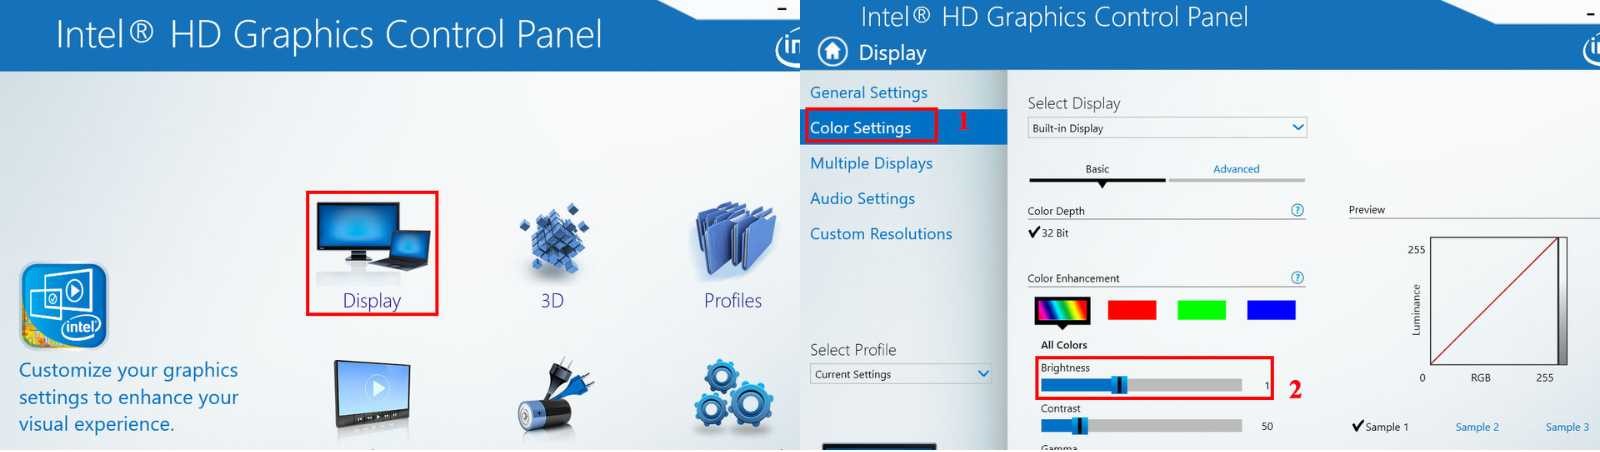The height and width of the screenshot is (452, 1600).
Task: Select the red color channel swatch
Action: [x=1132, y=310]
